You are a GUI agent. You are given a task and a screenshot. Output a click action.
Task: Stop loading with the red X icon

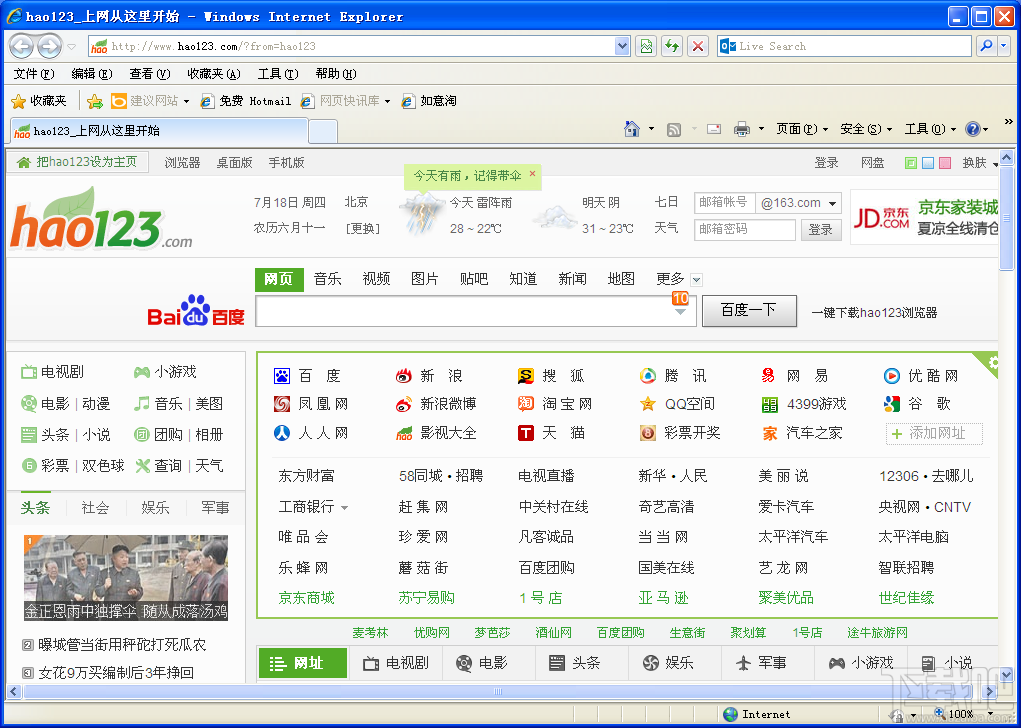[698, 46]
